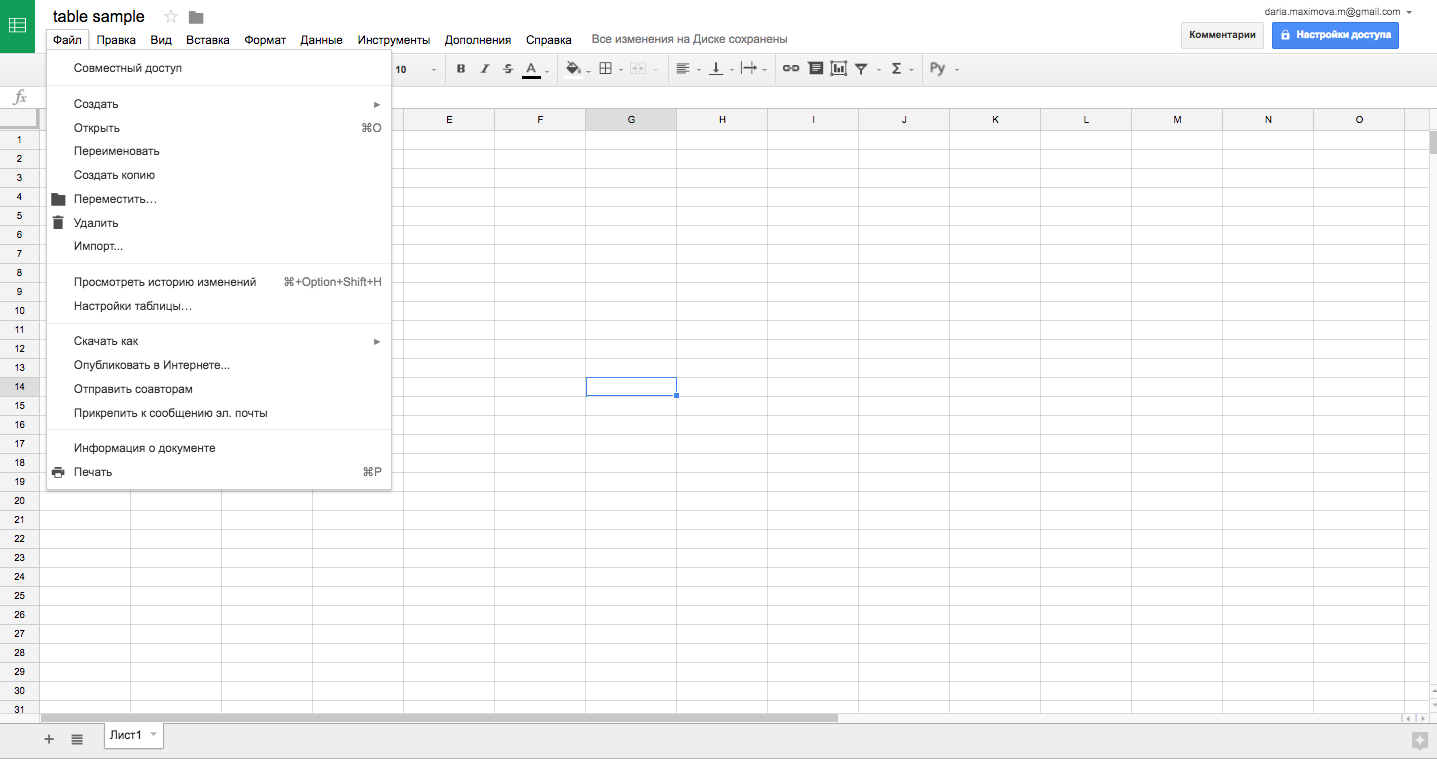1437x759 pixels.
Task: Expand the borders dropdown arrow
Action: point(621,70)
